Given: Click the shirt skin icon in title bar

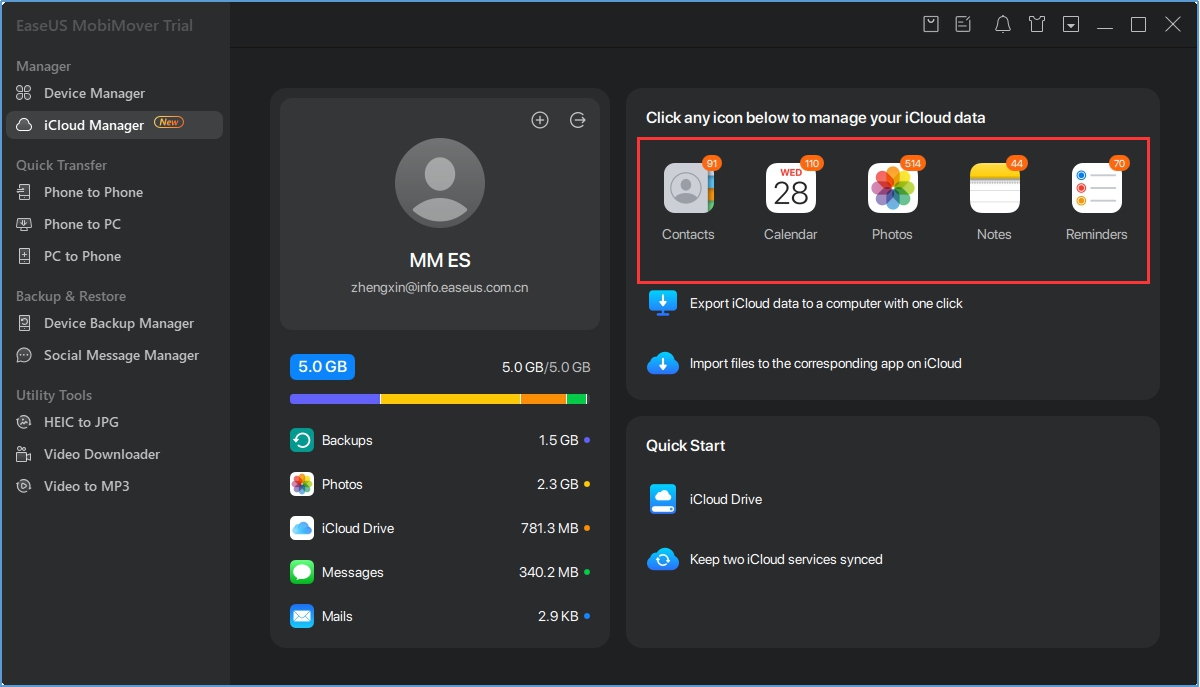Looking at the screenshot, I should tap(1037, 25).
